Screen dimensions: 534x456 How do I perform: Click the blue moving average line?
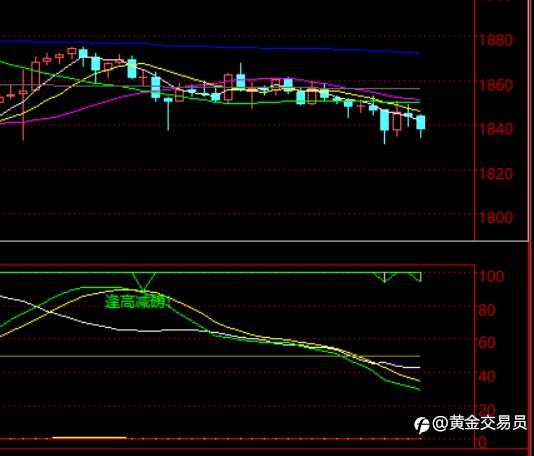tap(211, 46)
